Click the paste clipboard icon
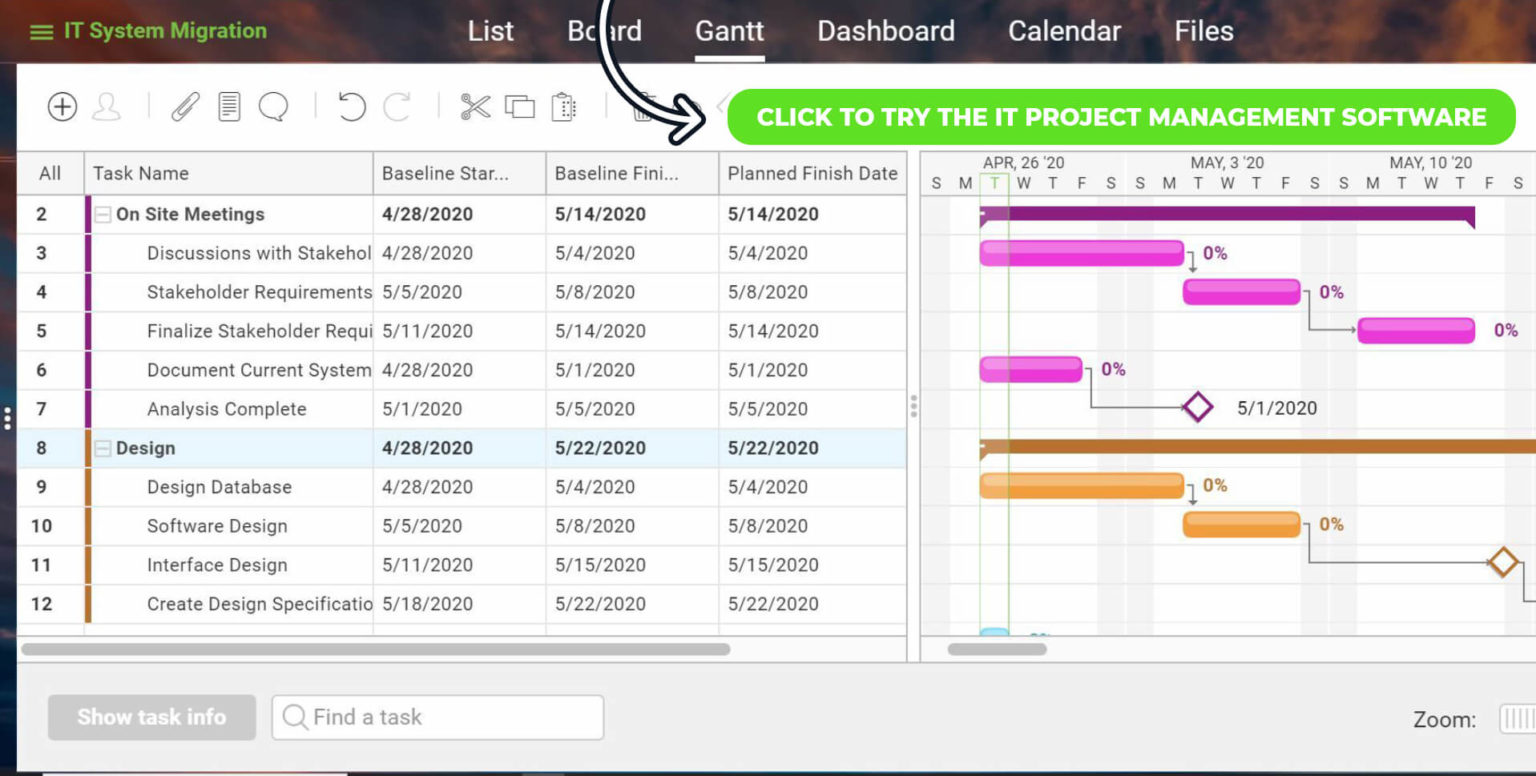Image resolution: width=1536 pixels, height=776 pixels. click(564, 107)
